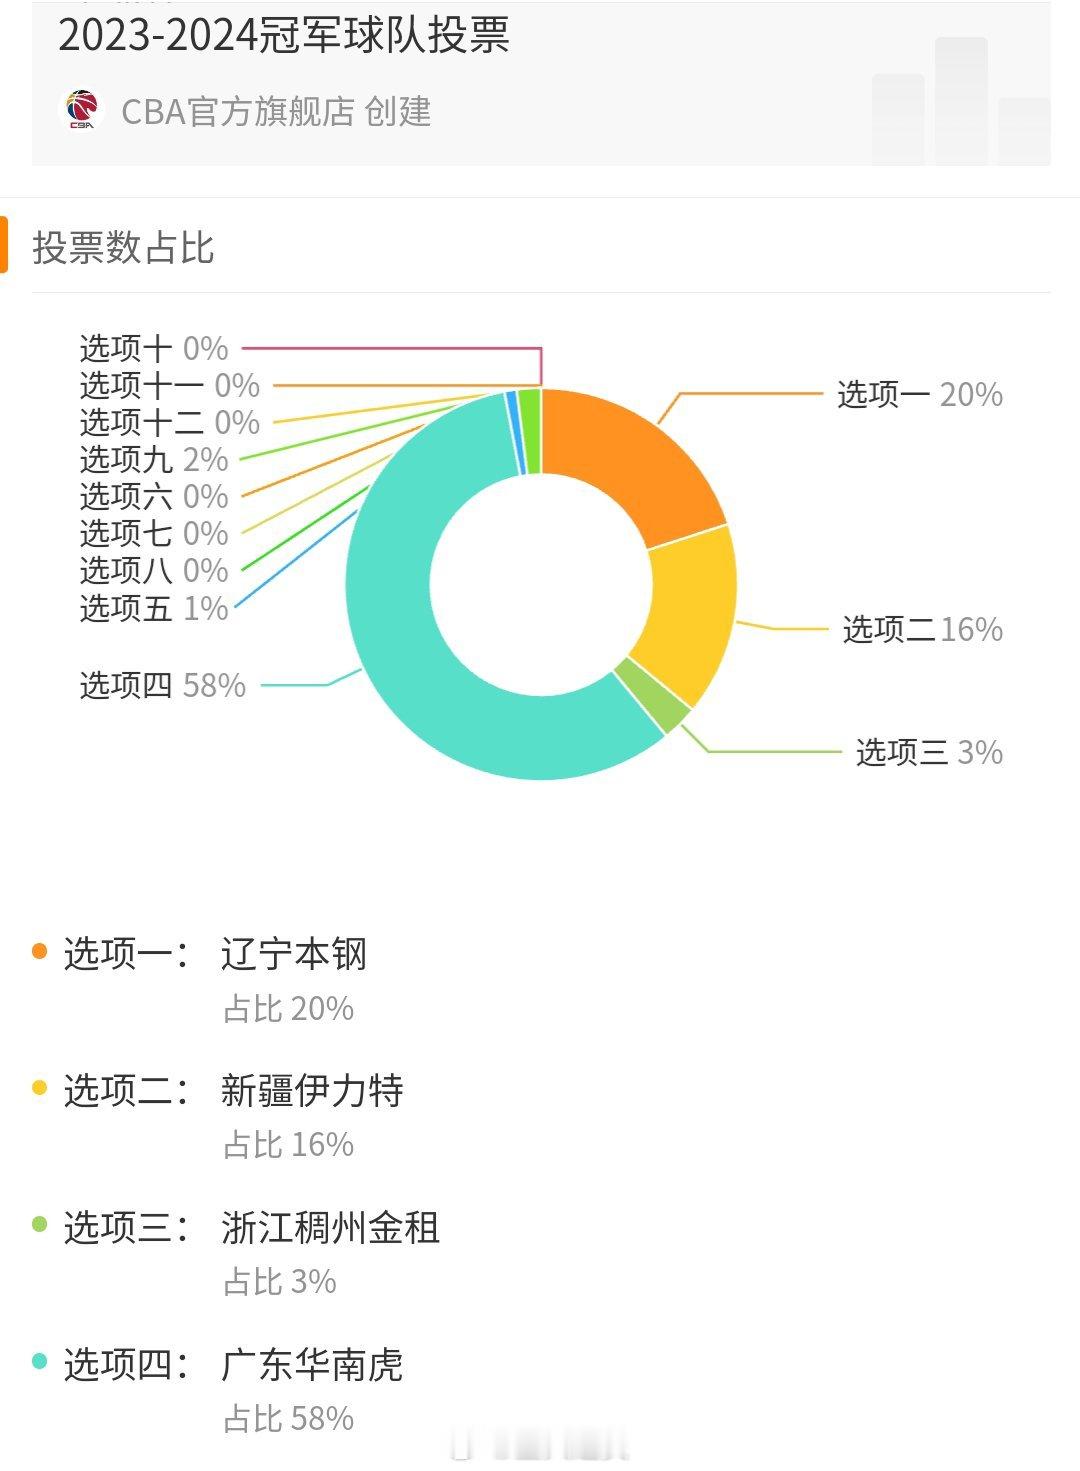
Task: Click the CBA logo avatar icon
Action: point(83,110)
